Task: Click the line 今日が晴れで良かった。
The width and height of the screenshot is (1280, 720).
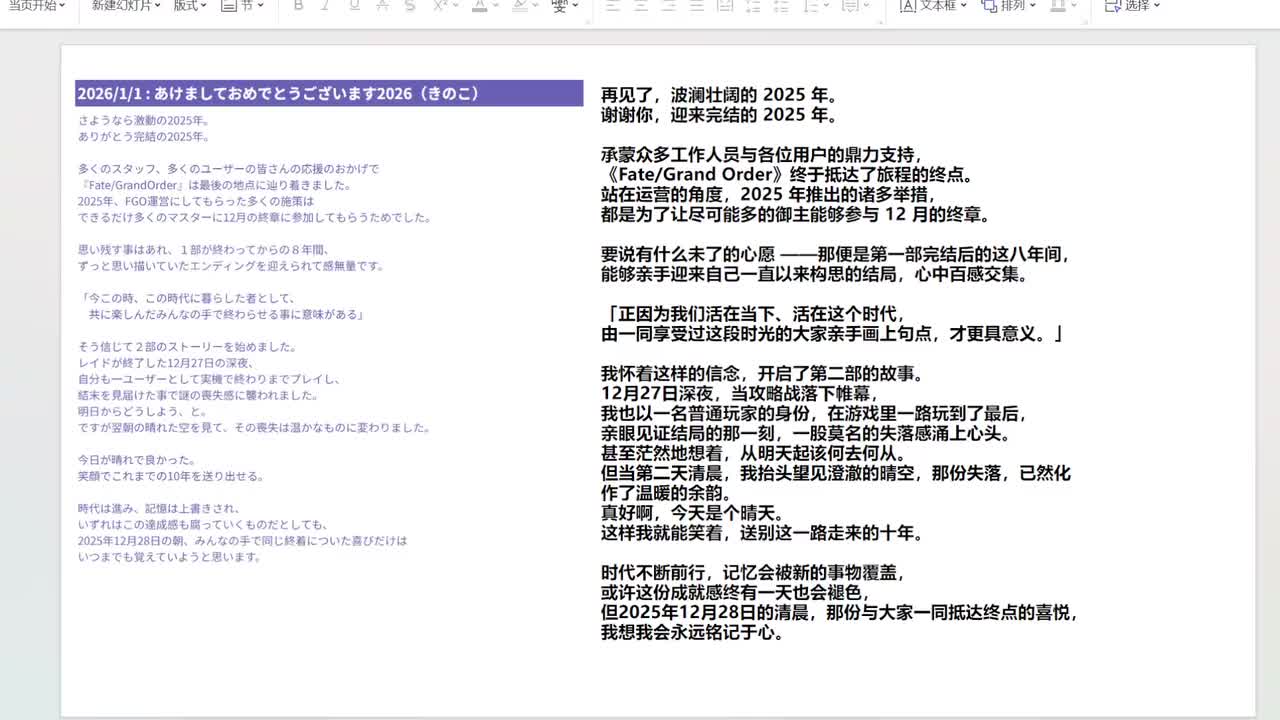Action: pos(137,460)
